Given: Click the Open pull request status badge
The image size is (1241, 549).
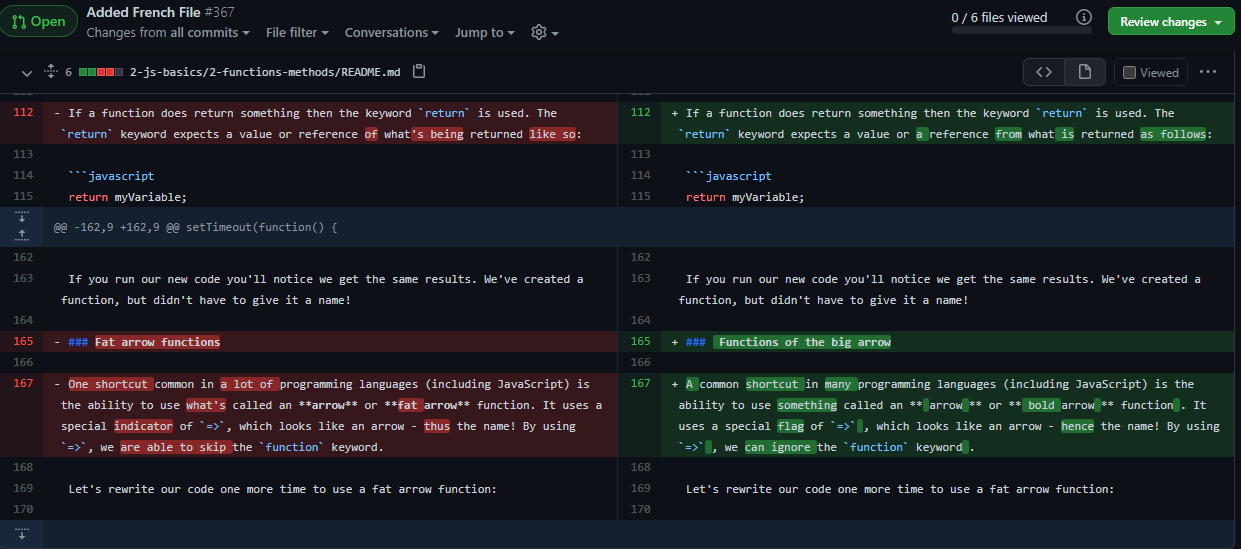Looking at the screenshot, I should click(x=37, y=21).
